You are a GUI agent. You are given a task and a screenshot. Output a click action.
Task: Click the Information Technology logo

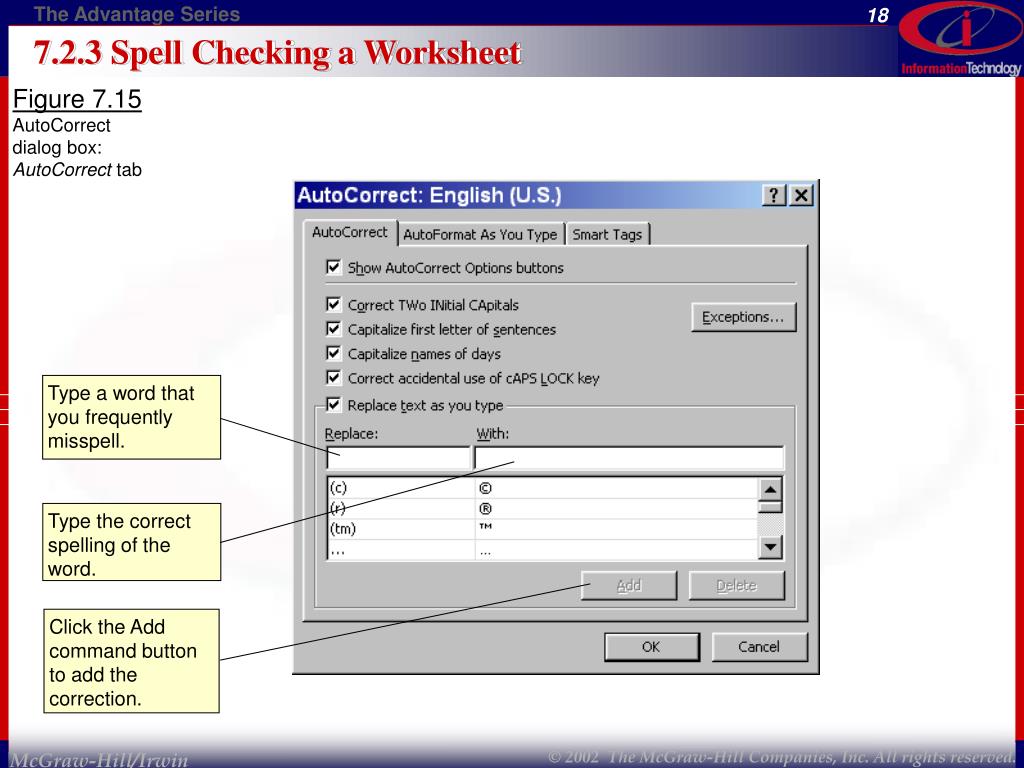(x=960, y=39)
